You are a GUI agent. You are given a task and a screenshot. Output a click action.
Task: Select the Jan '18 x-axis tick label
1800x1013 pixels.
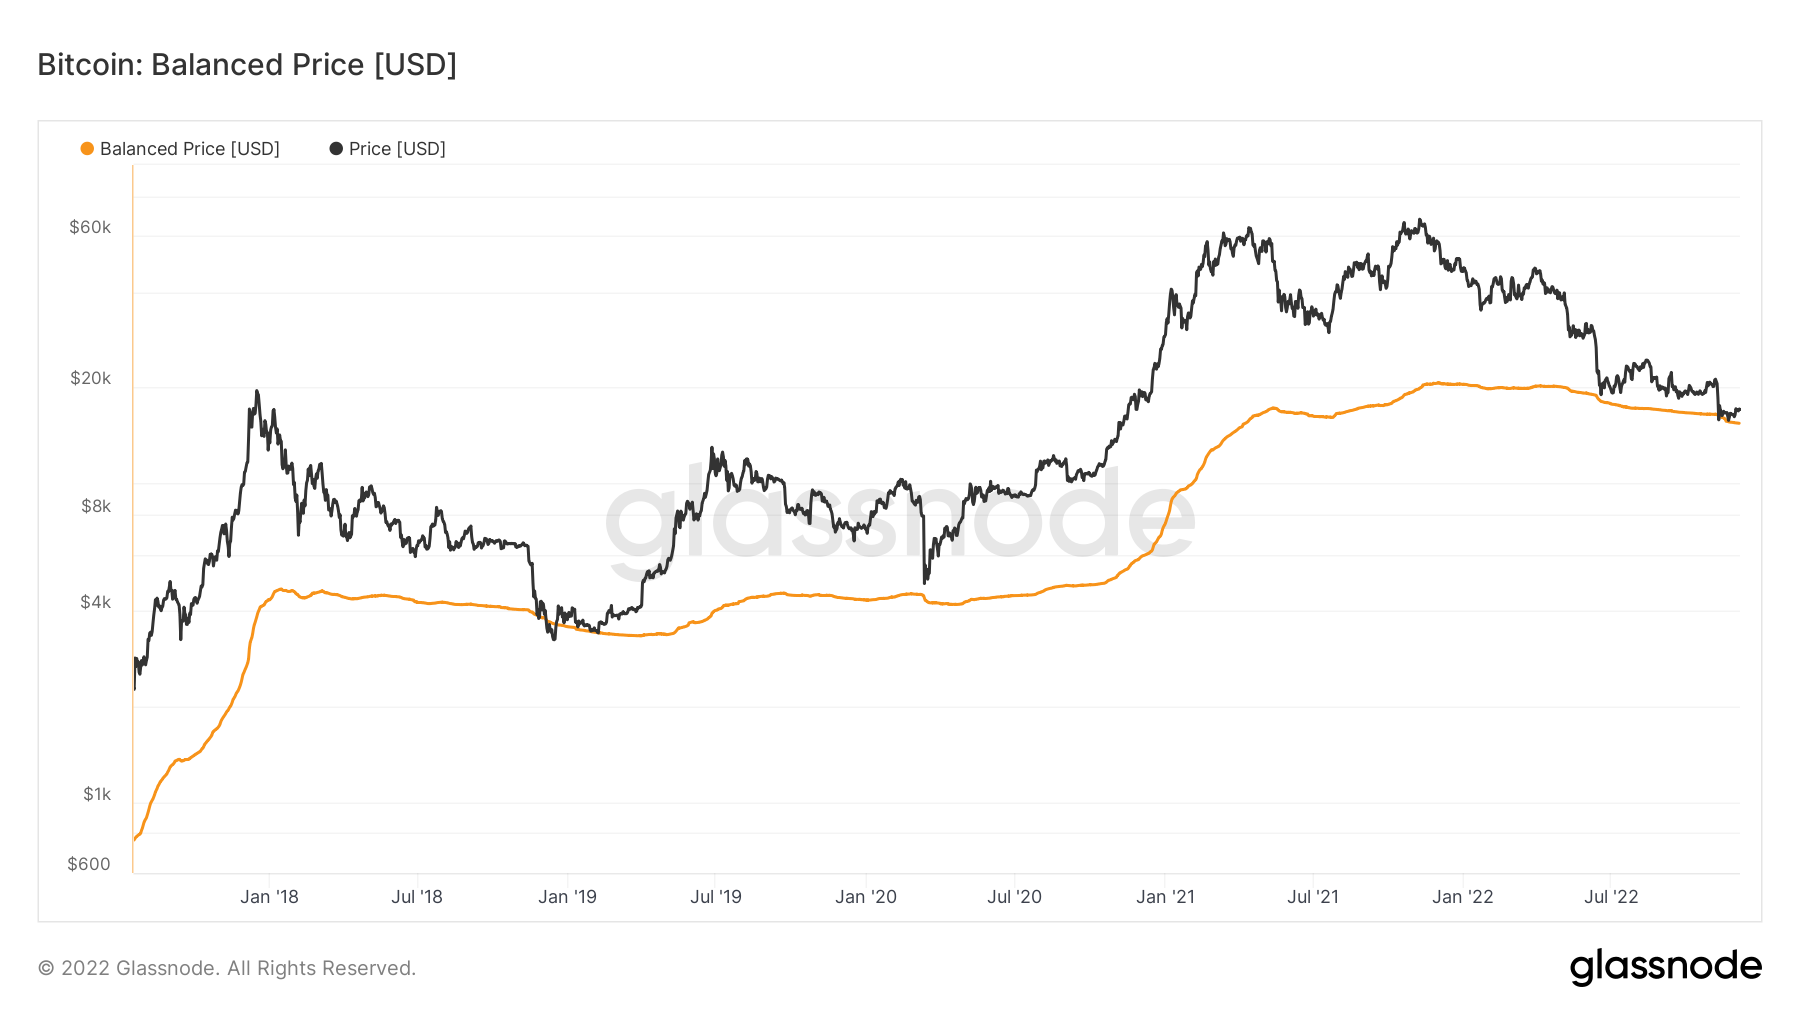coord(269,897)
